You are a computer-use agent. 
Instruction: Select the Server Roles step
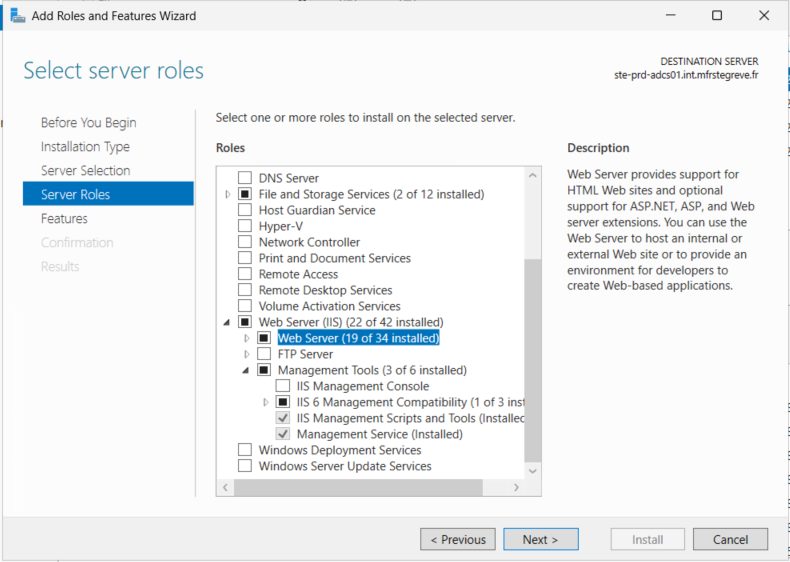[x=108, y=194]
